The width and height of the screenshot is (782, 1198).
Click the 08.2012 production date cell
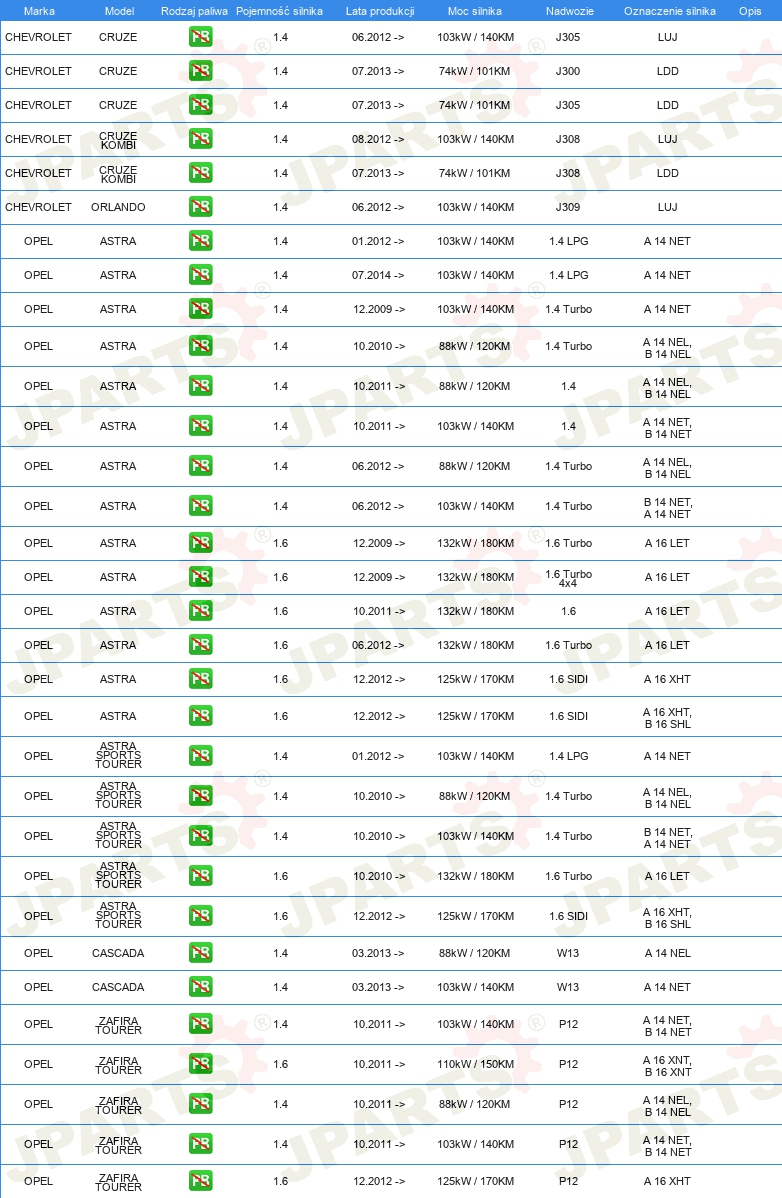378,139
